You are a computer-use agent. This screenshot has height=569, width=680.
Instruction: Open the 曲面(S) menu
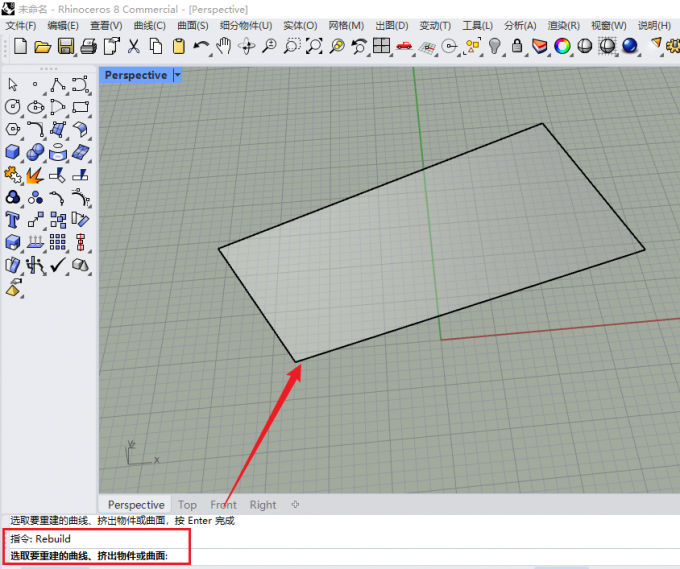tap(193, 26)
